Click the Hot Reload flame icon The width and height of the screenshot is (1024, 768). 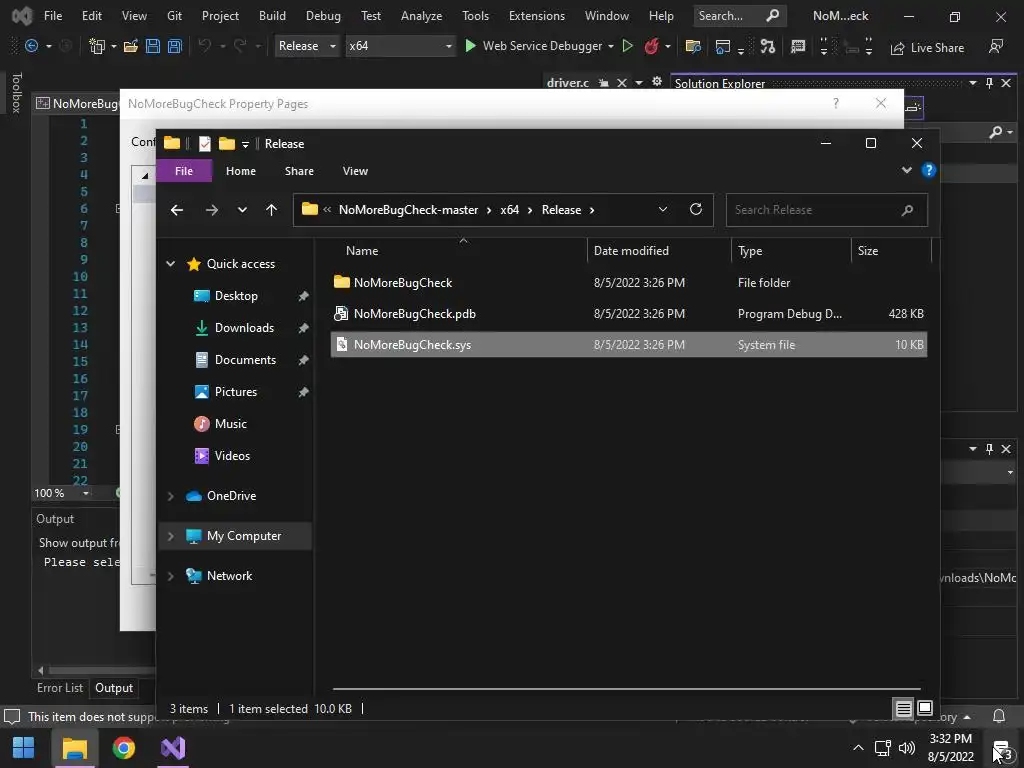point(651,46)
